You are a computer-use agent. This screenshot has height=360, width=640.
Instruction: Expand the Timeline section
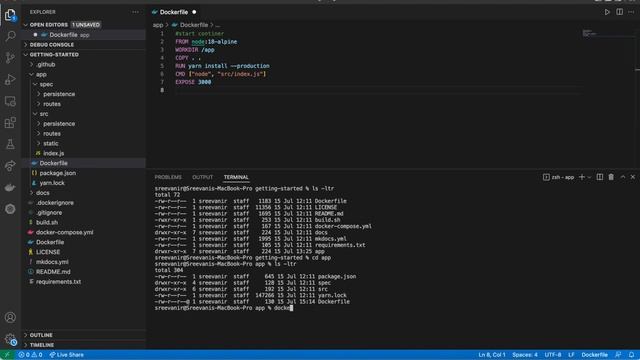pyautogui.click(x=84, y=345)
